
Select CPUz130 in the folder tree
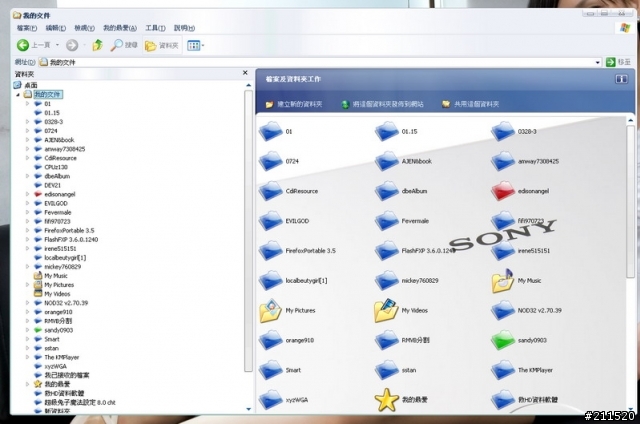point(56,167)
